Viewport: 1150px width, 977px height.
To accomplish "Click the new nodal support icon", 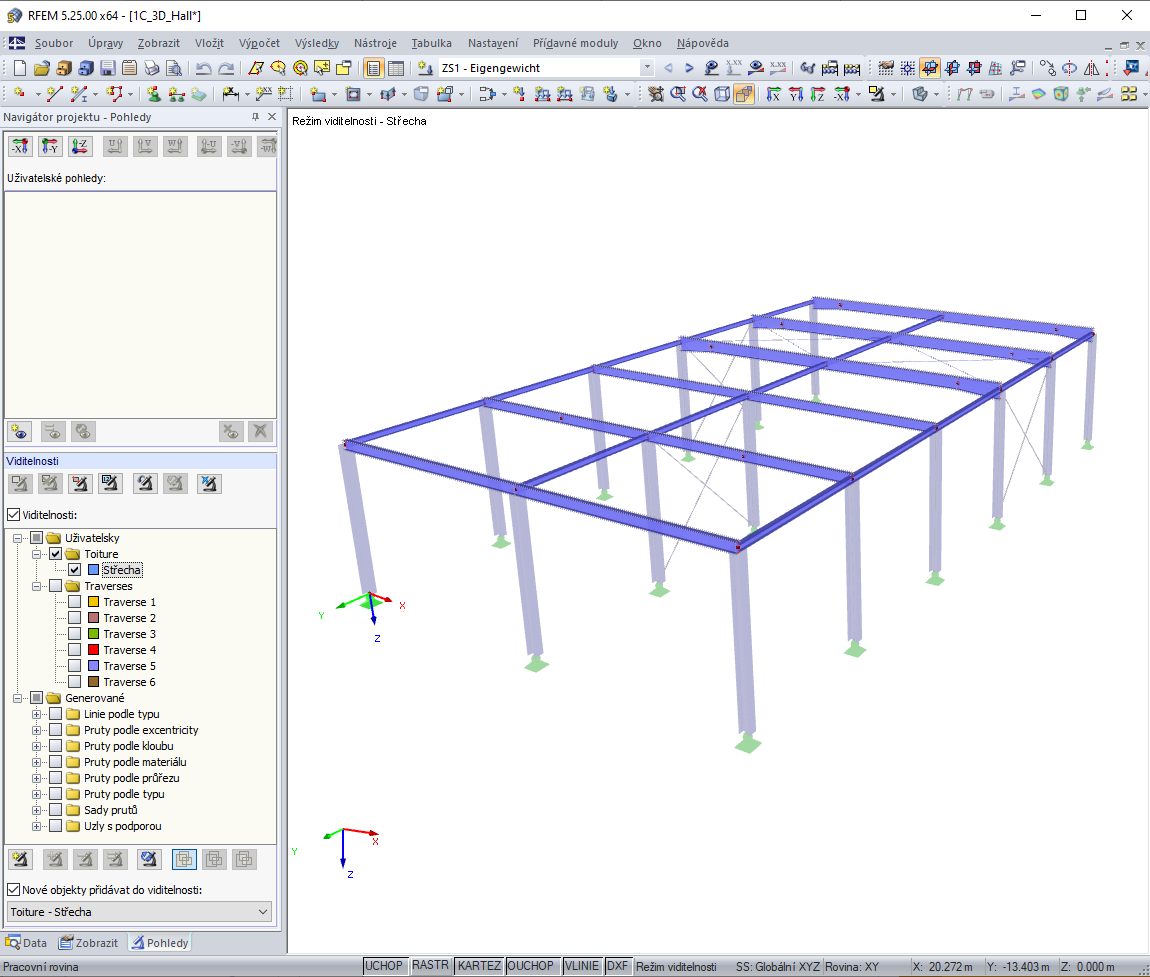I will click(153, 93).
